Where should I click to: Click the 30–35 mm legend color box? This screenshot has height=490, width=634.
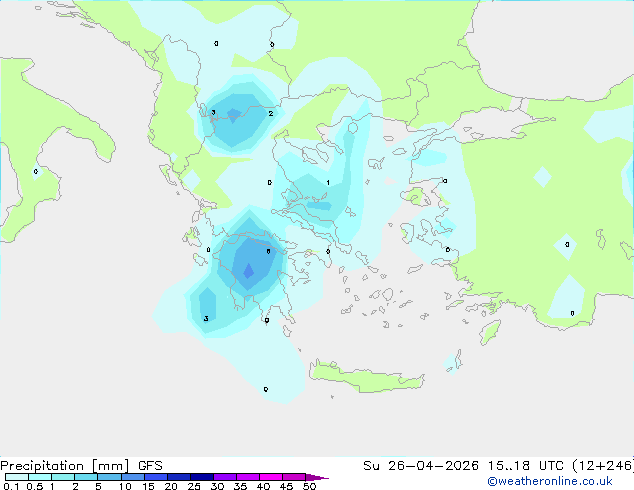tap(224, 477)
